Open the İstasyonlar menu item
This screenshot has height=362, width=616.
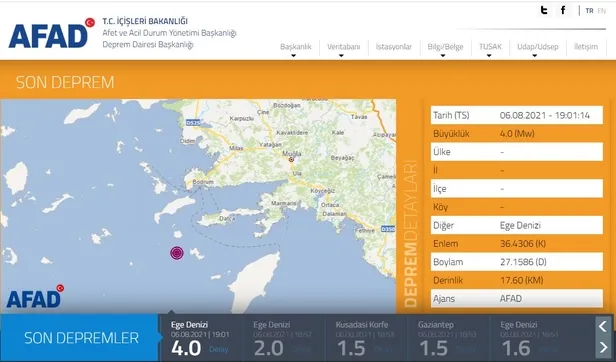pos(394,47)
